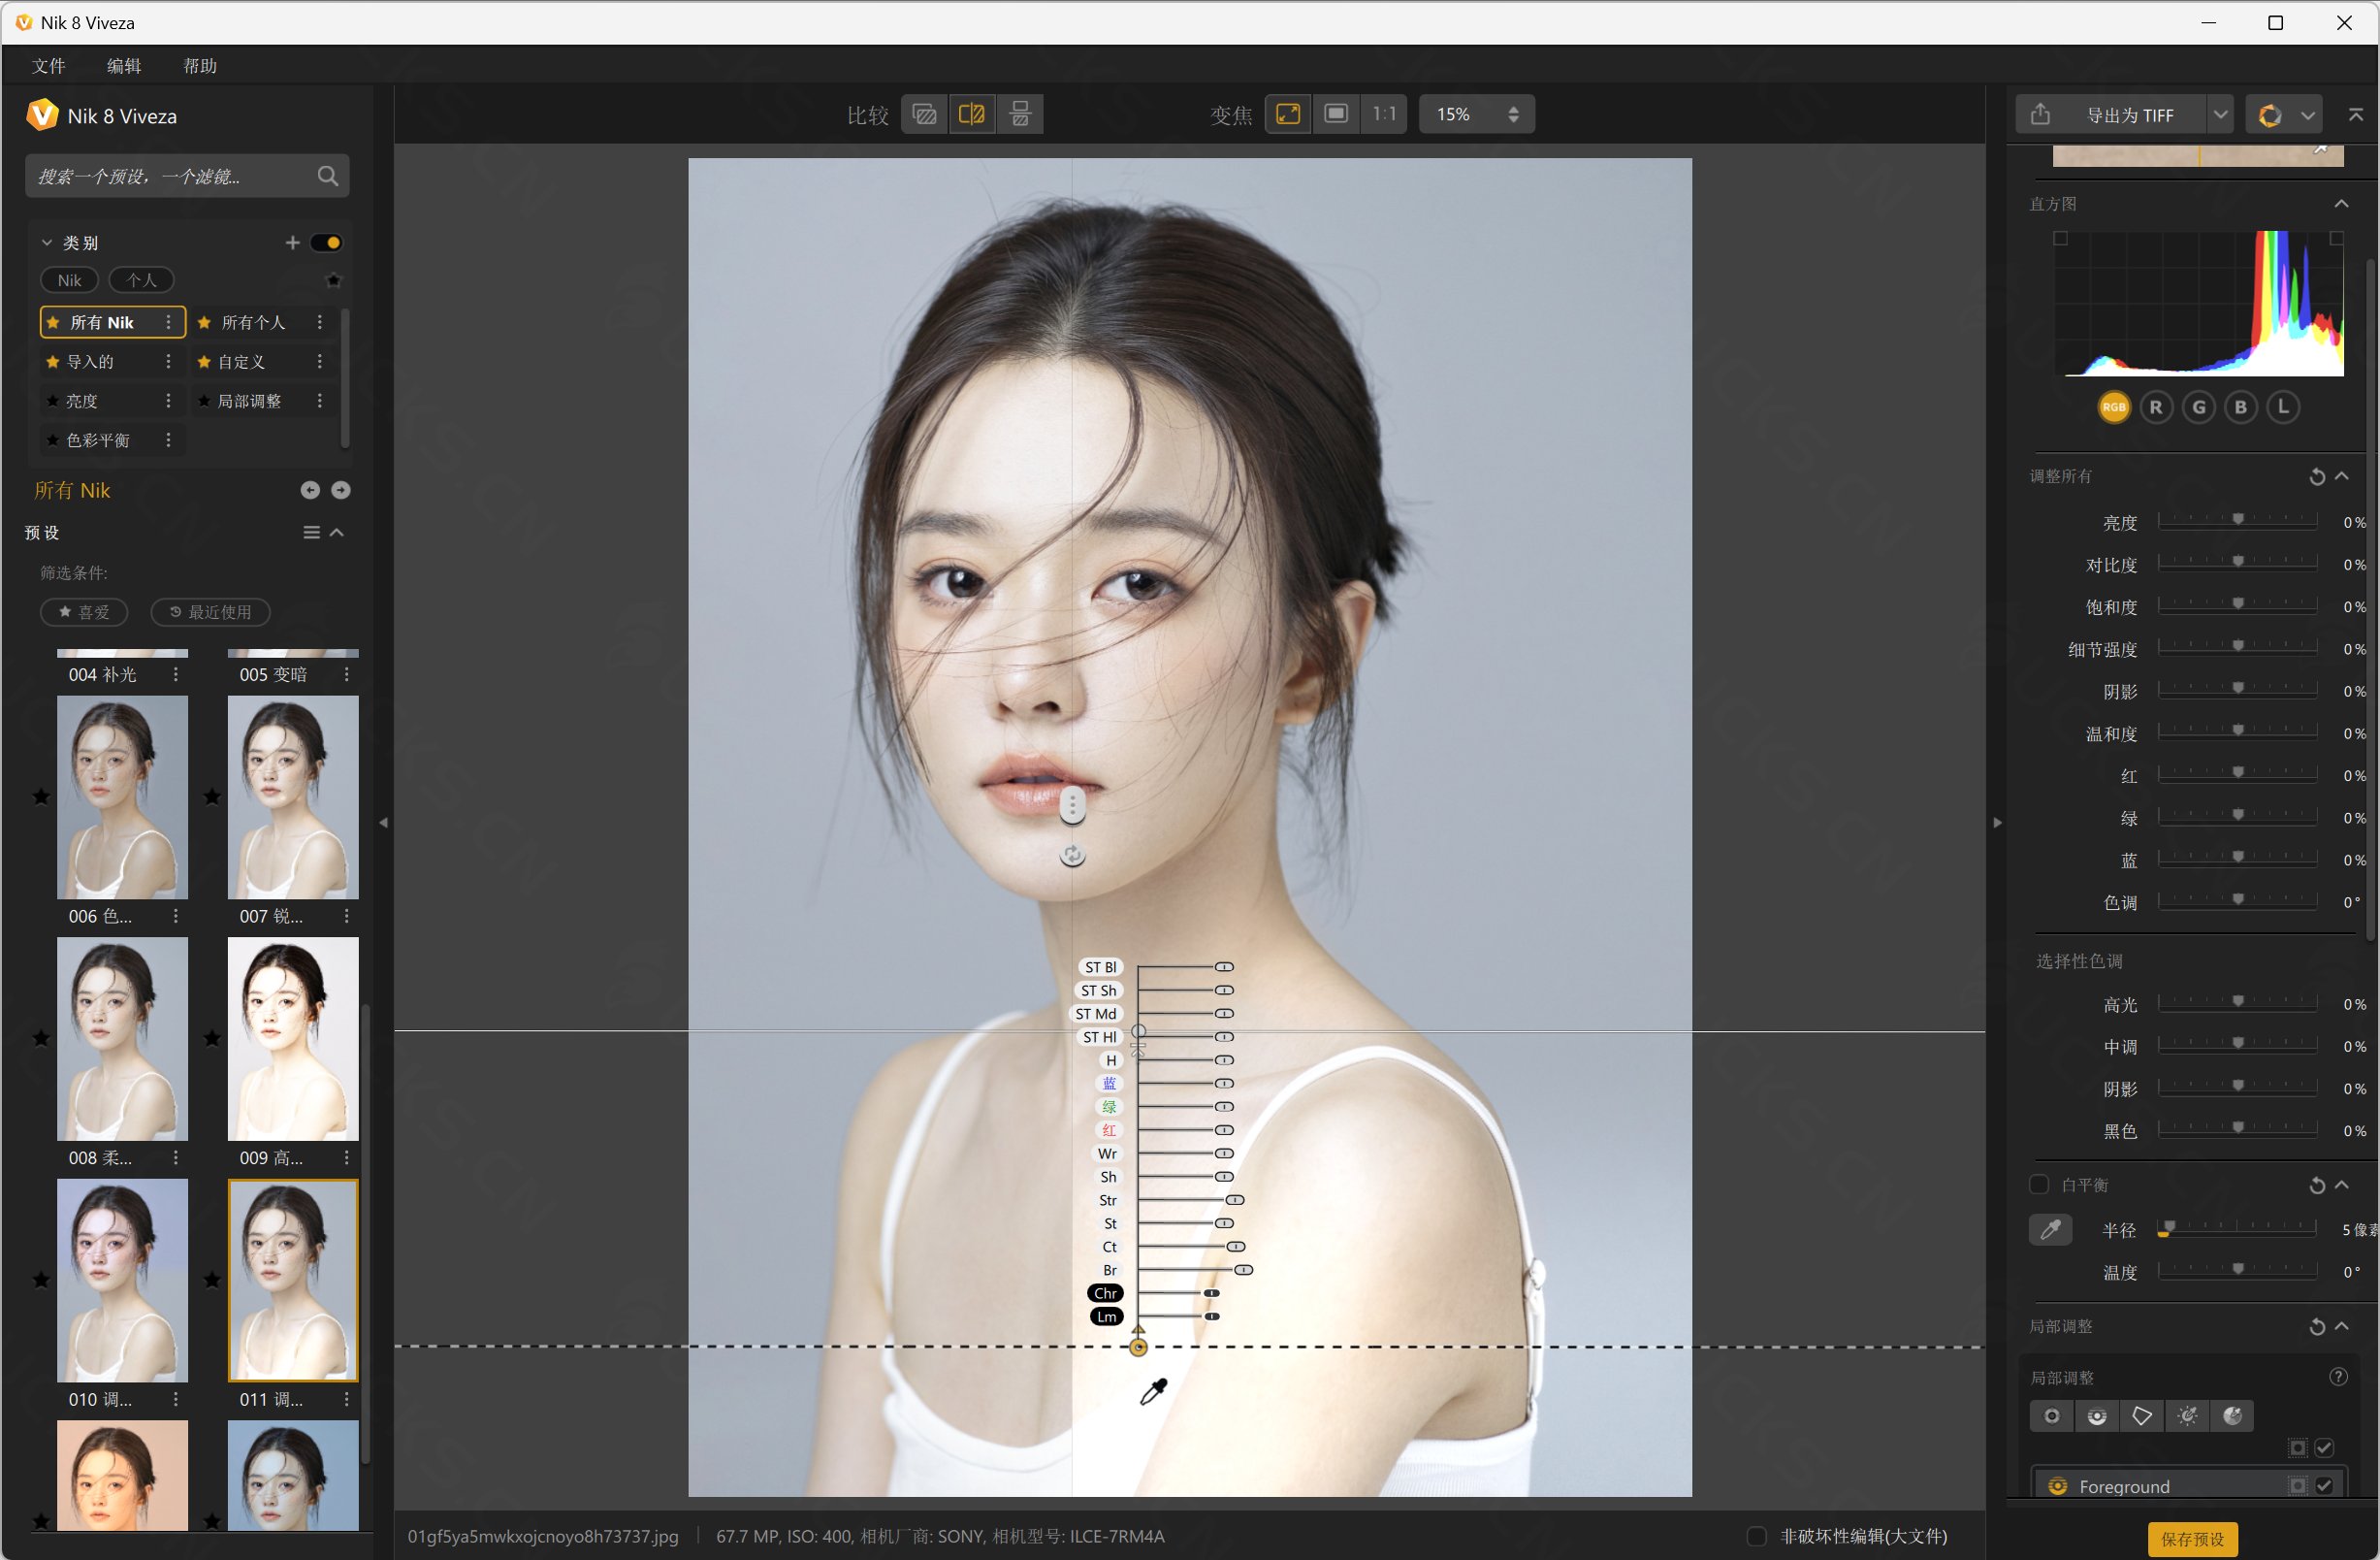The height and width of the screenshot is (1560, 2380).
Task: Select the Control Point tool
Action: (x=2052, y=1416)
